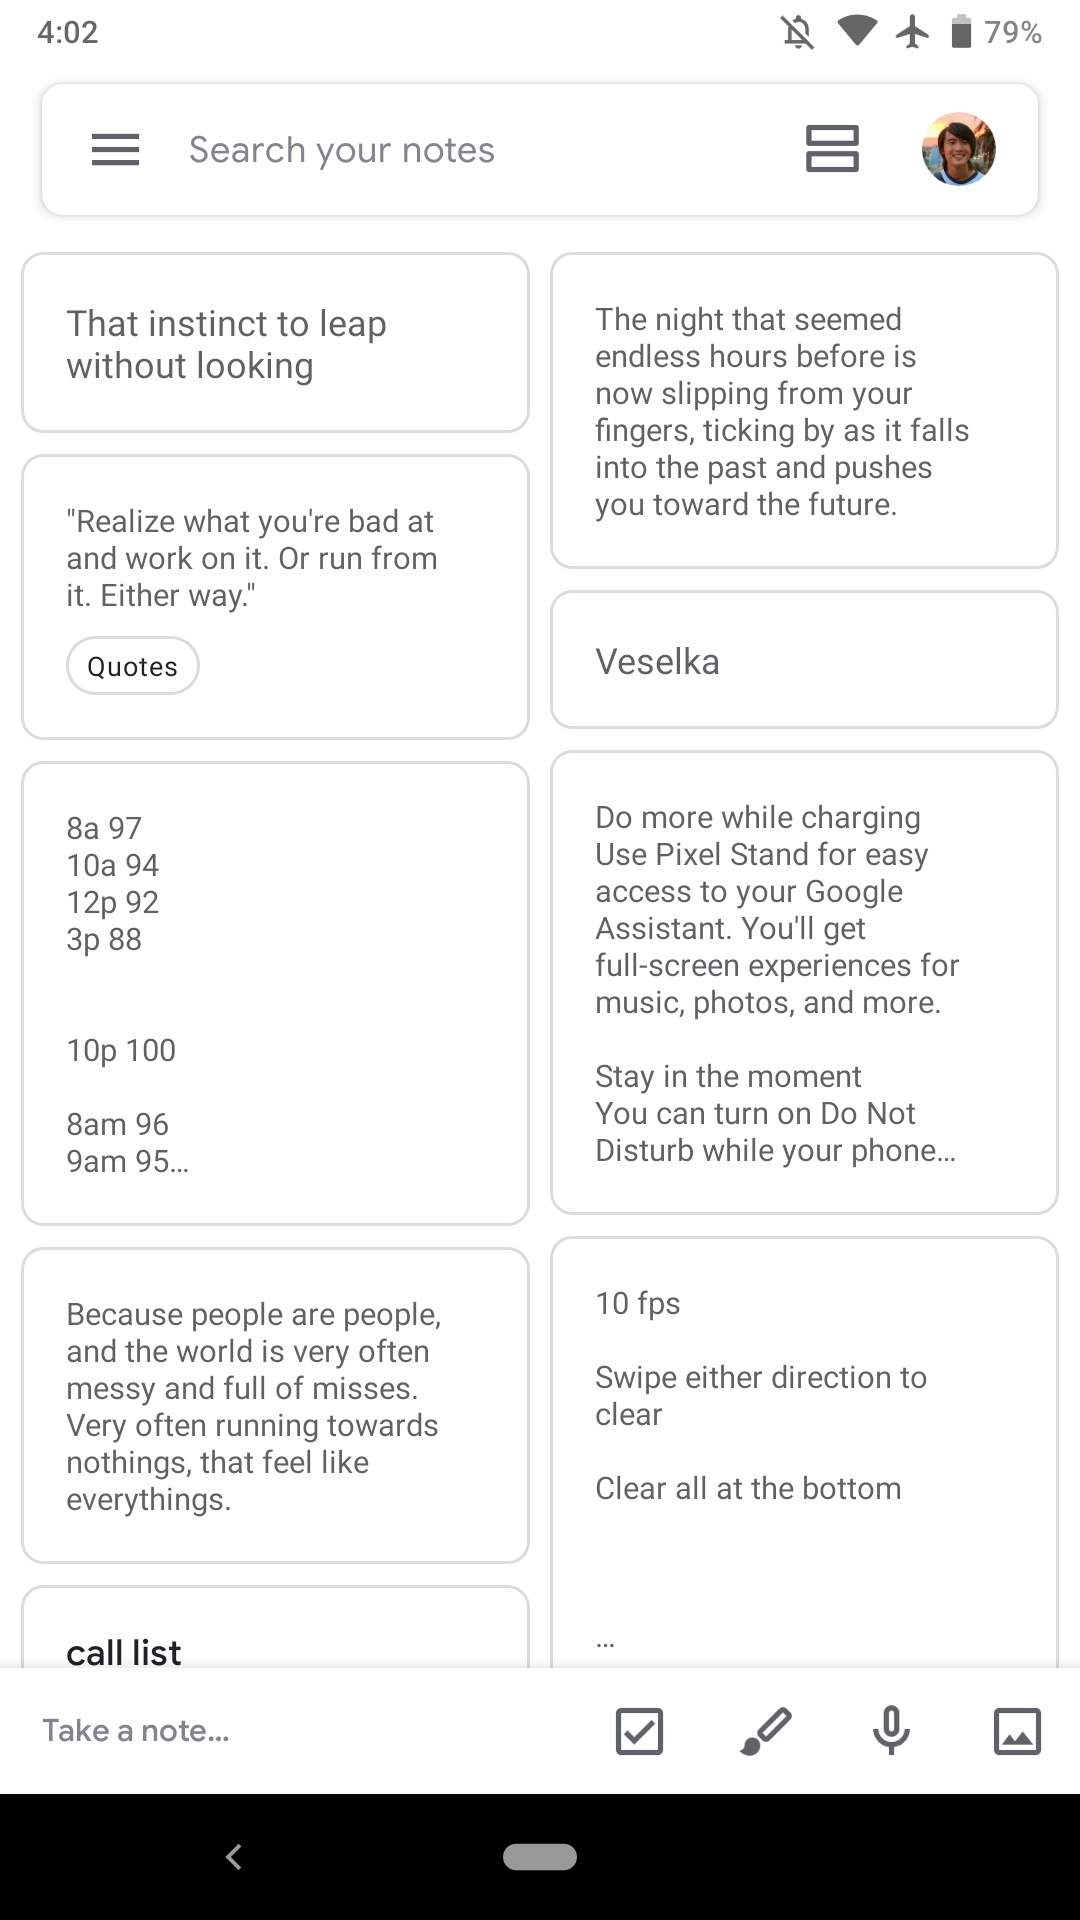Open the navigation drawer menu
This screenshot has width=1080, height=1920.
click(x=114, y=149)
